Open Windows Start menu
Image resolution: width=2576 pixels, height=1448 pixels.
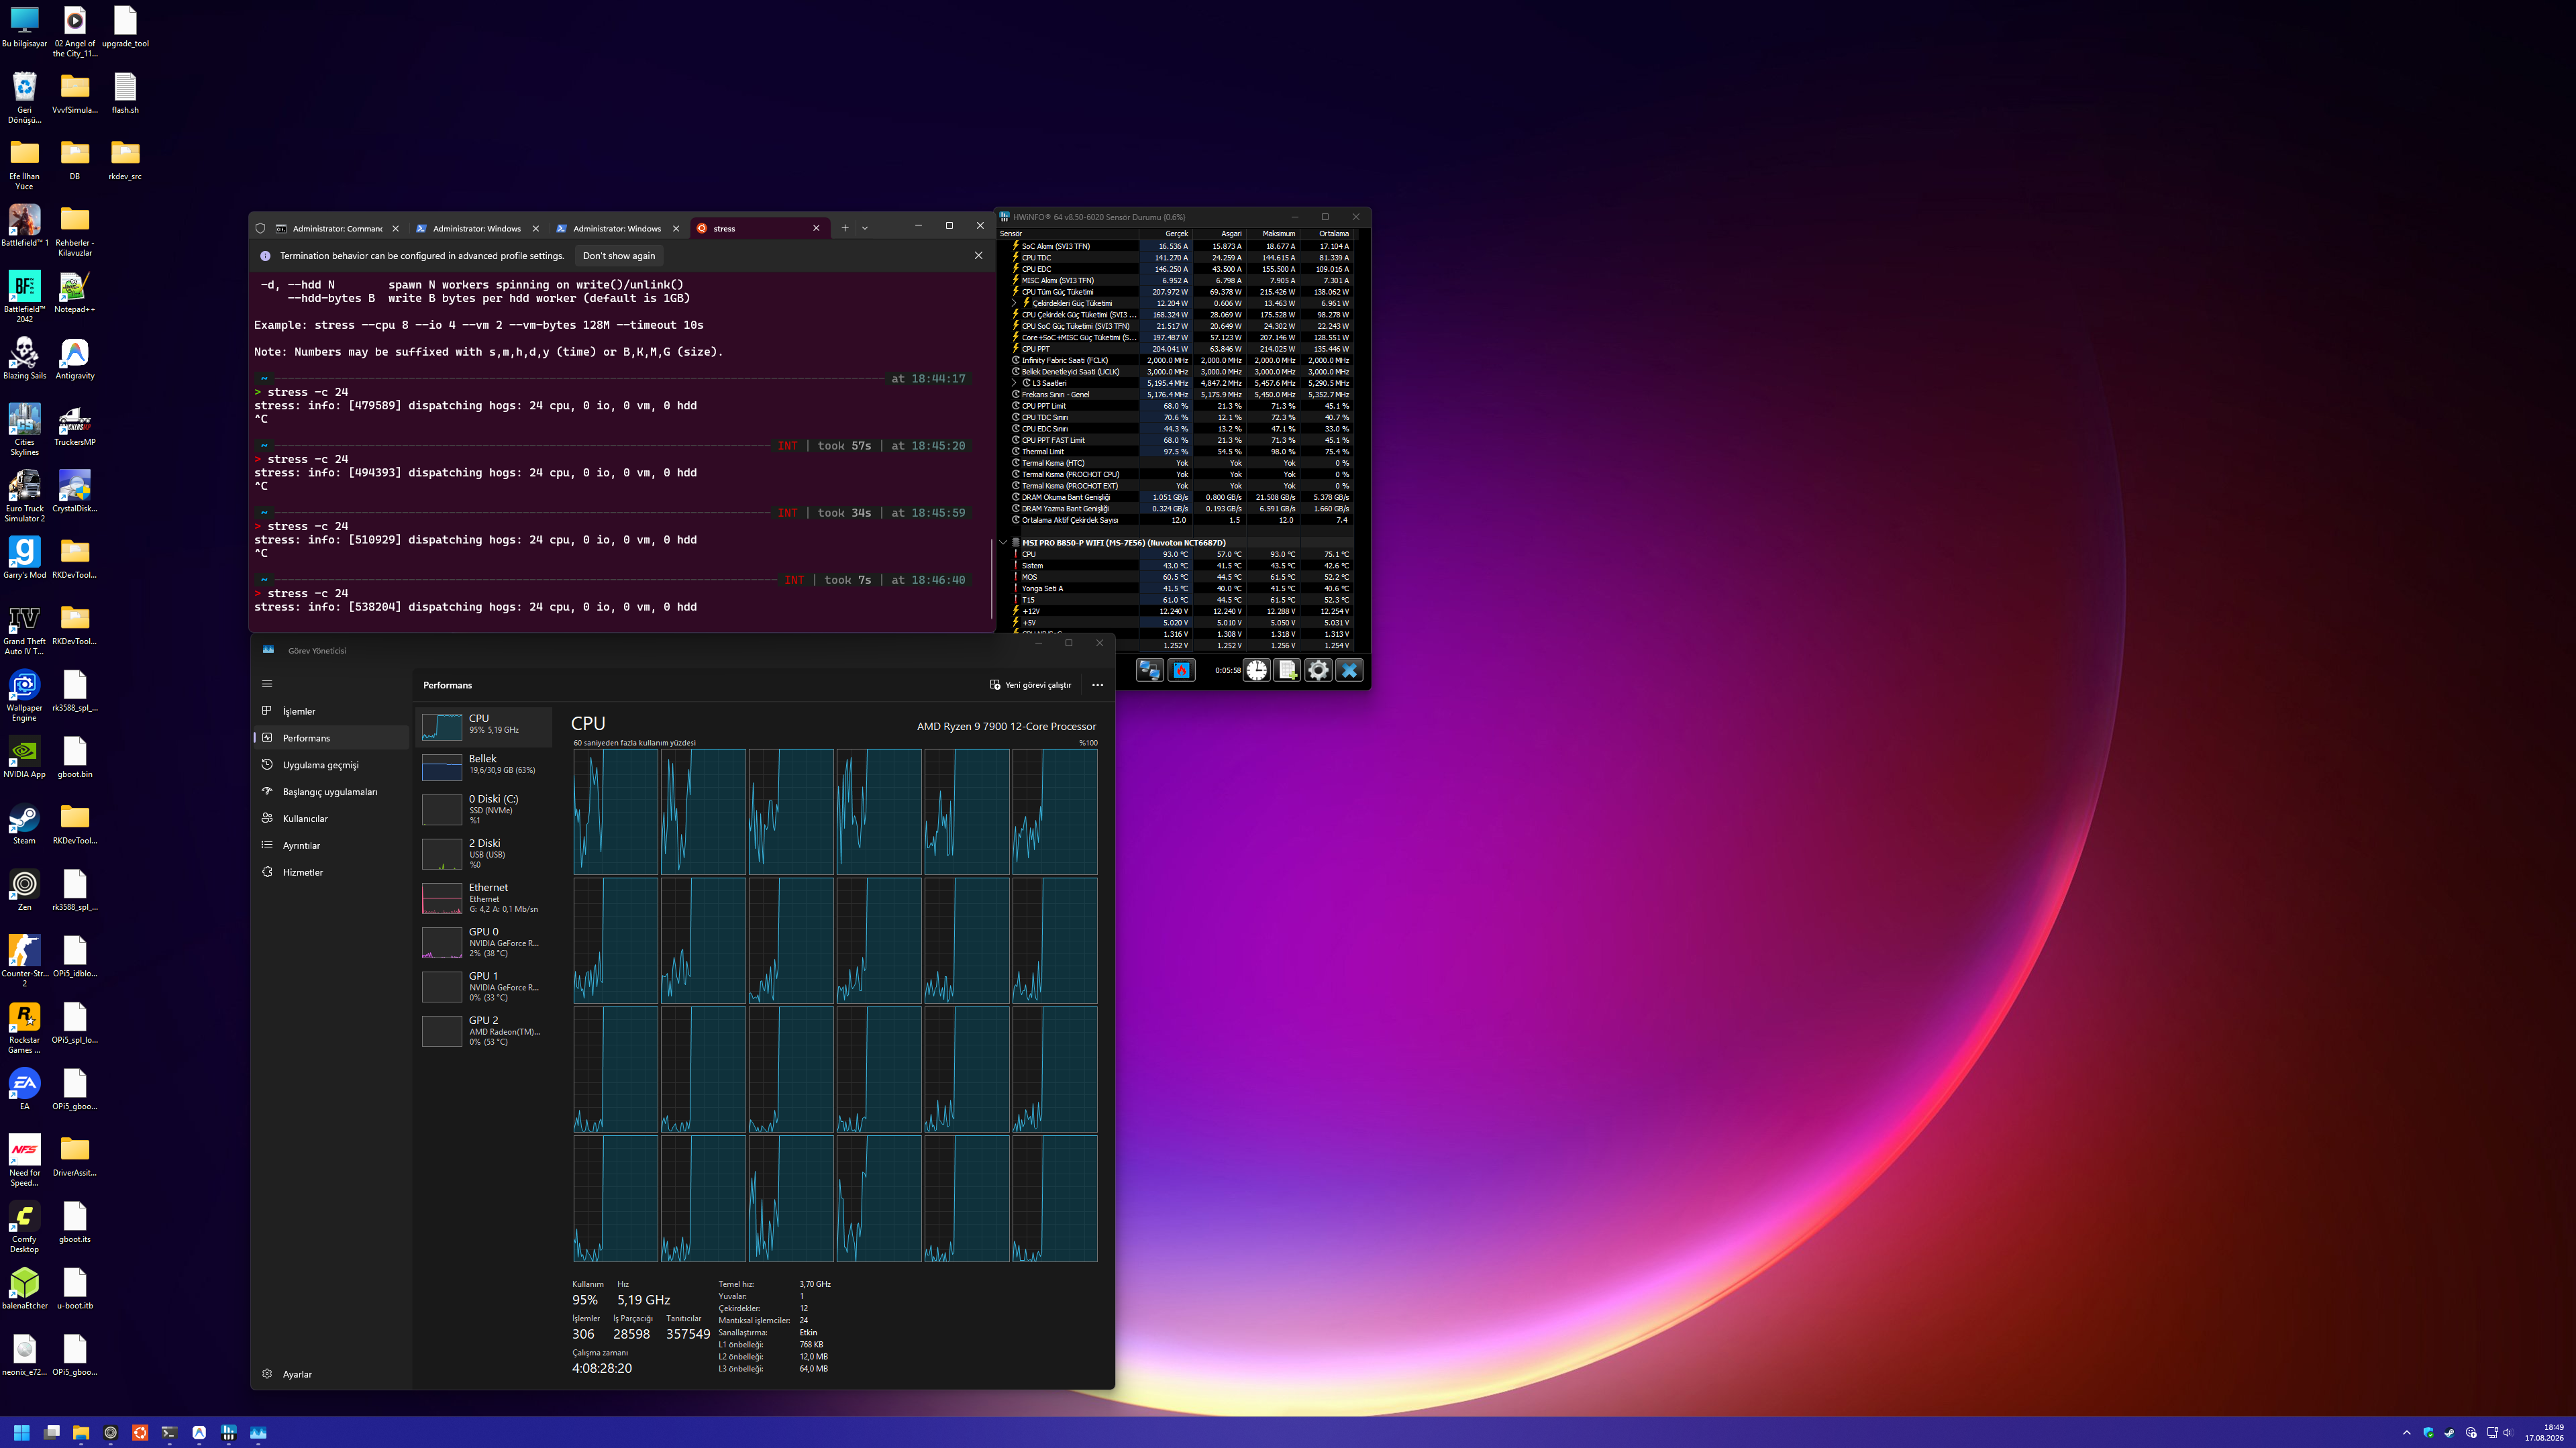(x=22, y=1432)
